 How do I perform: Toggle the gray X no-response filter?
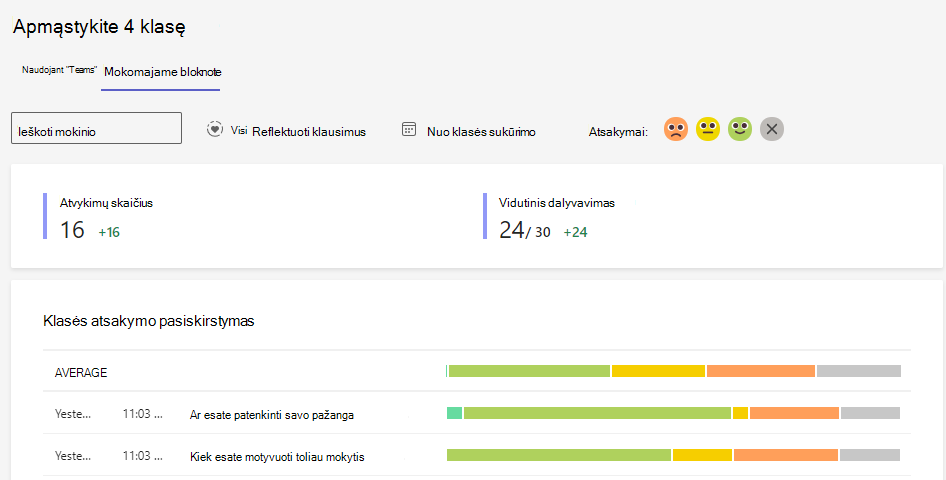(772, 129)
